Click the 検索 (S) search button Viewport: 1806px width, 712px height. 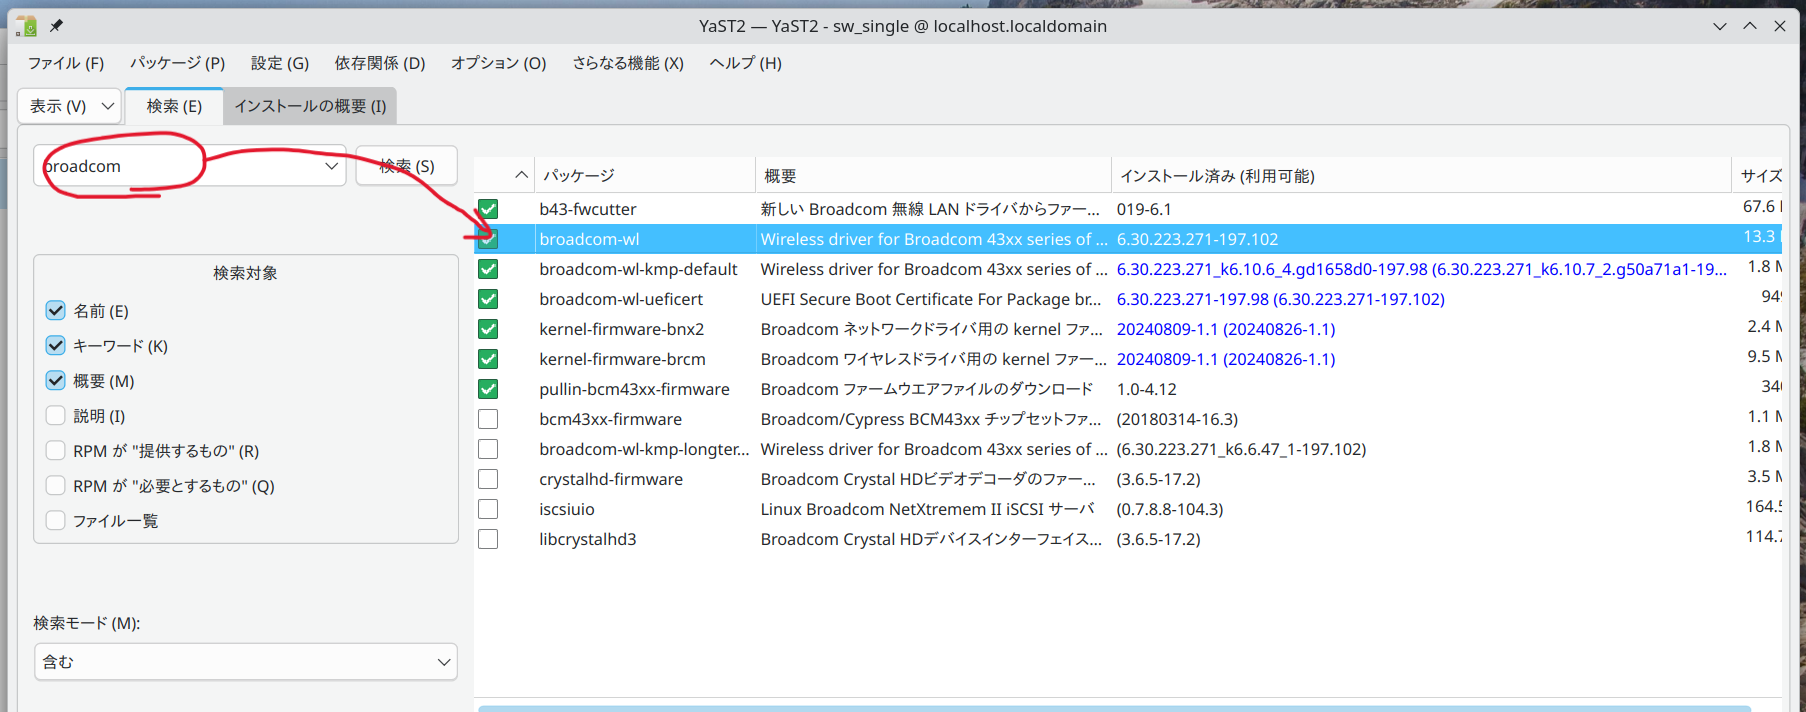click(407, 166)
